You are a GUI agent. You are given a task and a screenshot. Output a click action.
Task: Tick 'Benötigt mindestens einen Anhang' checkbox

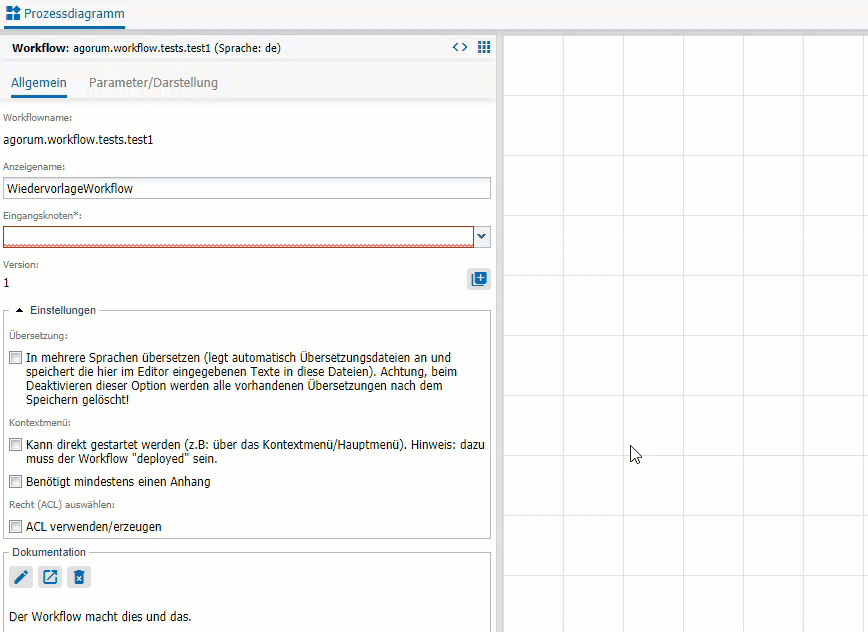16,481
